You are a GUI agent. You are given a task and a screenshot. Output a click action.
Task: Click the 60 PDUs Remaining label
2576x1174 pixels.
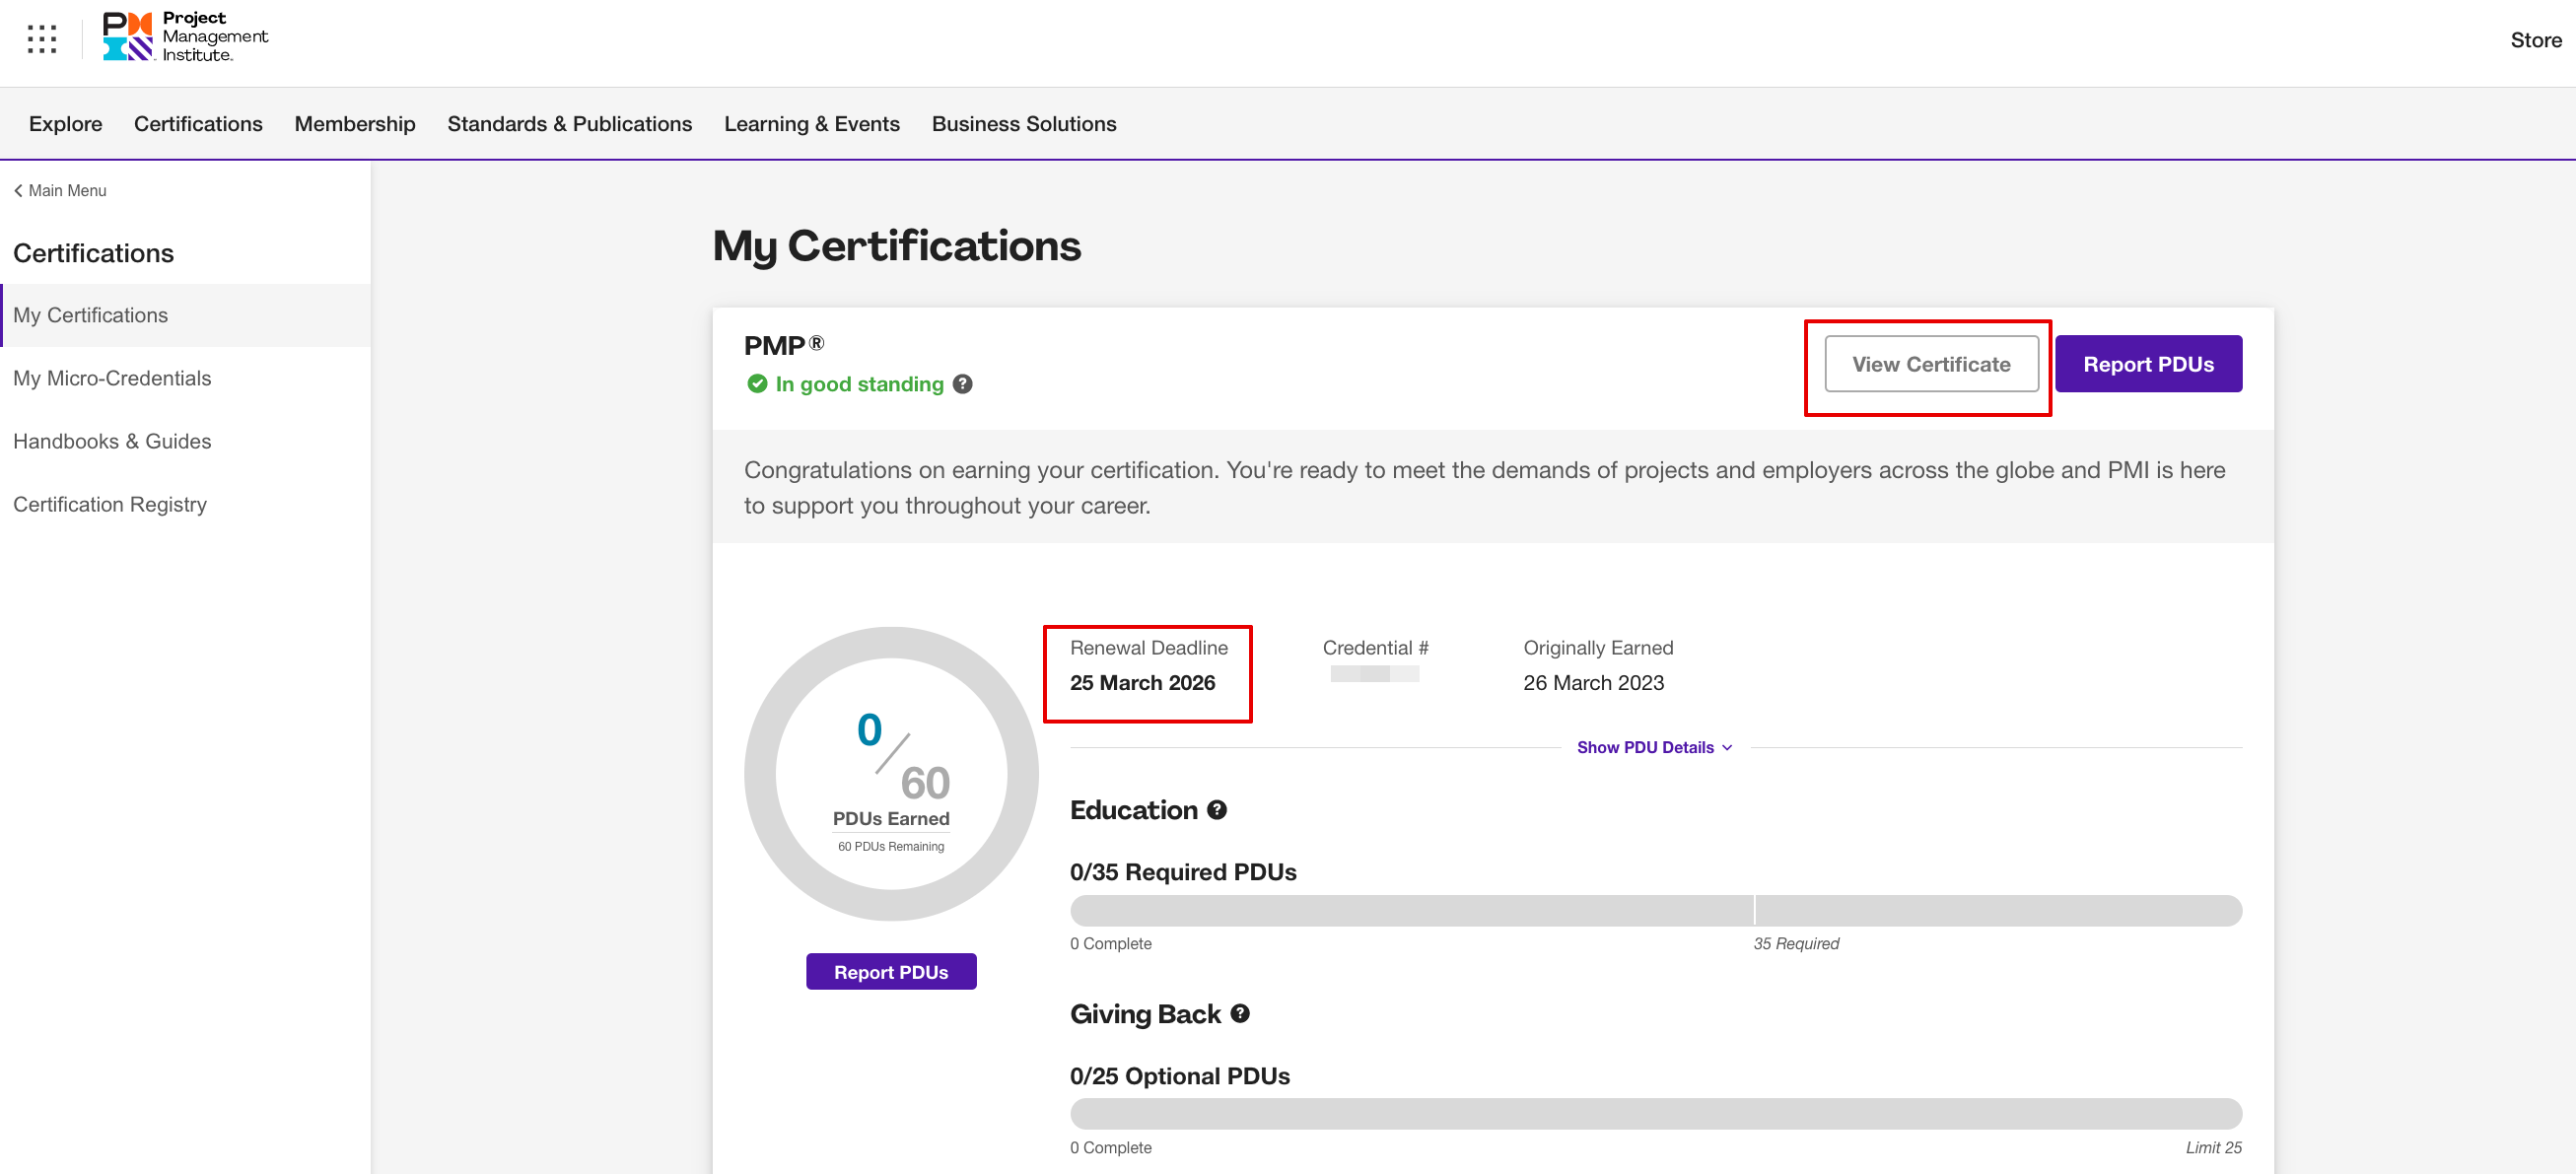click(891, 846)
